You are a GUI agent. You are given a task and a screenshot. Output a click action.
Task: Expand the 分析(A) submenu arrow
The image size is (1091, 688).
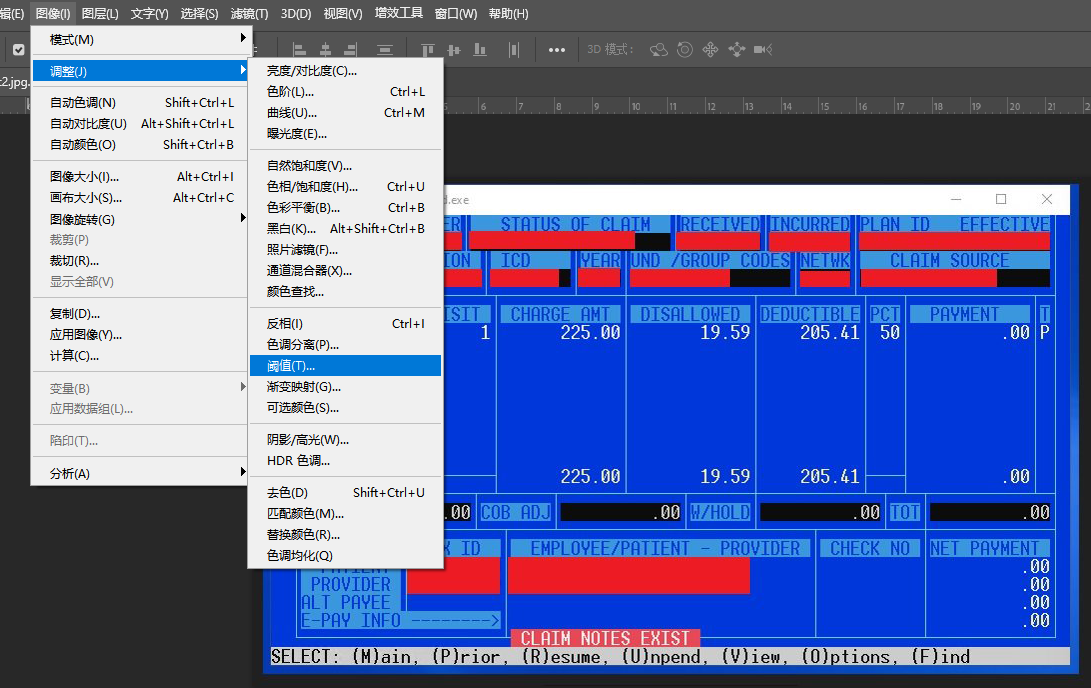pyautogui.click(x=243, y=472)
